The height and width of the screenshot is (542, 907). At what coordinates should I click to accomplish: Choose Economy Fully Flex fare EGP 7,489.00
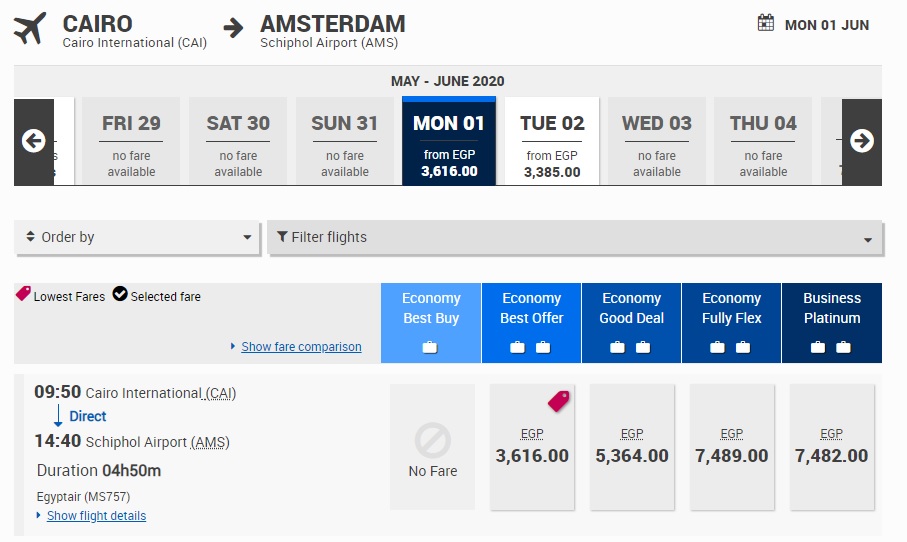click(732, 447)
